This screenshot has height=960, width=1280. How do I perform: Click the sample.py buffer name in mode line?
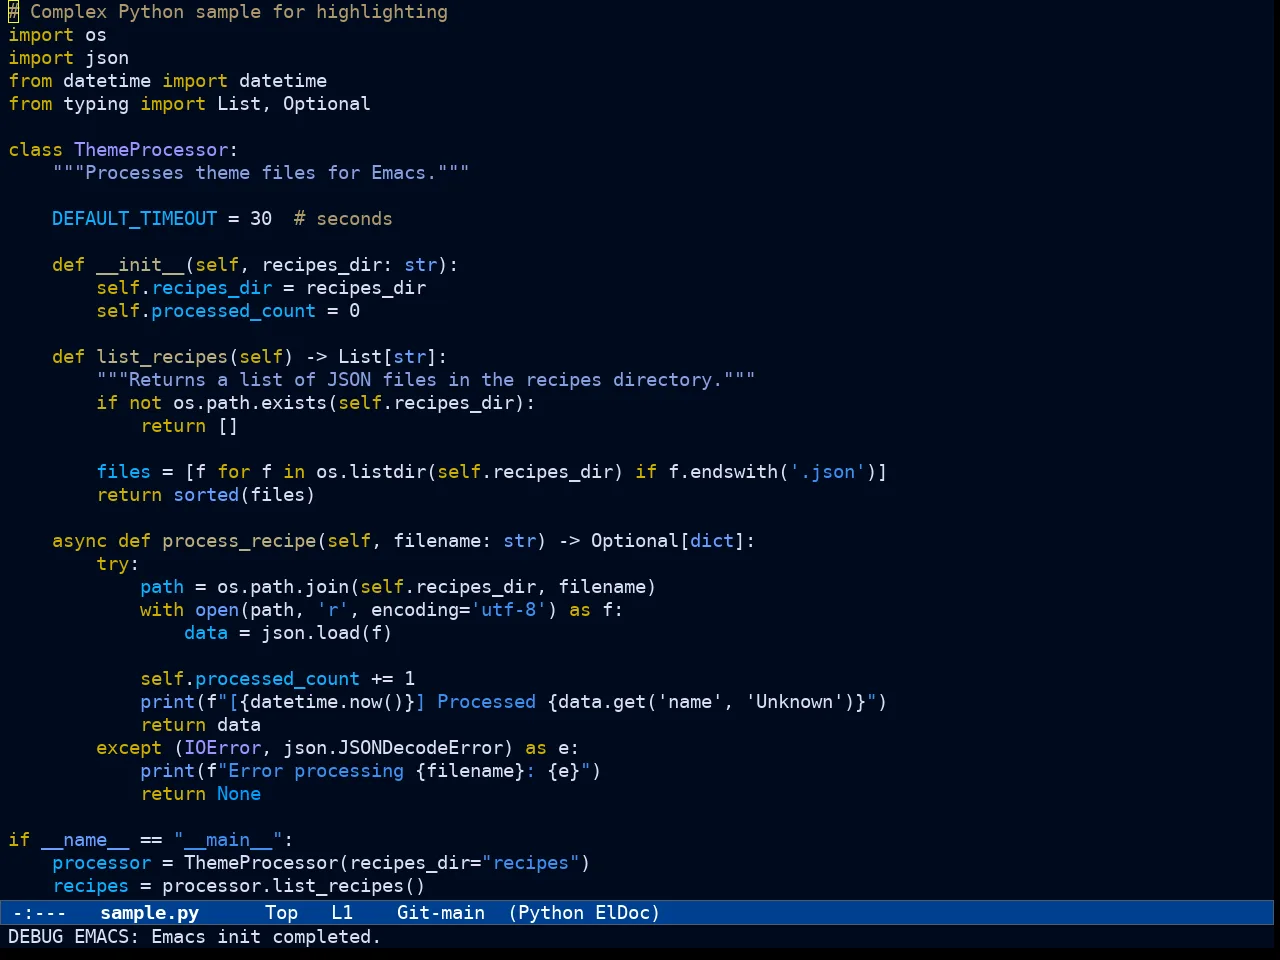coord(150,913)
